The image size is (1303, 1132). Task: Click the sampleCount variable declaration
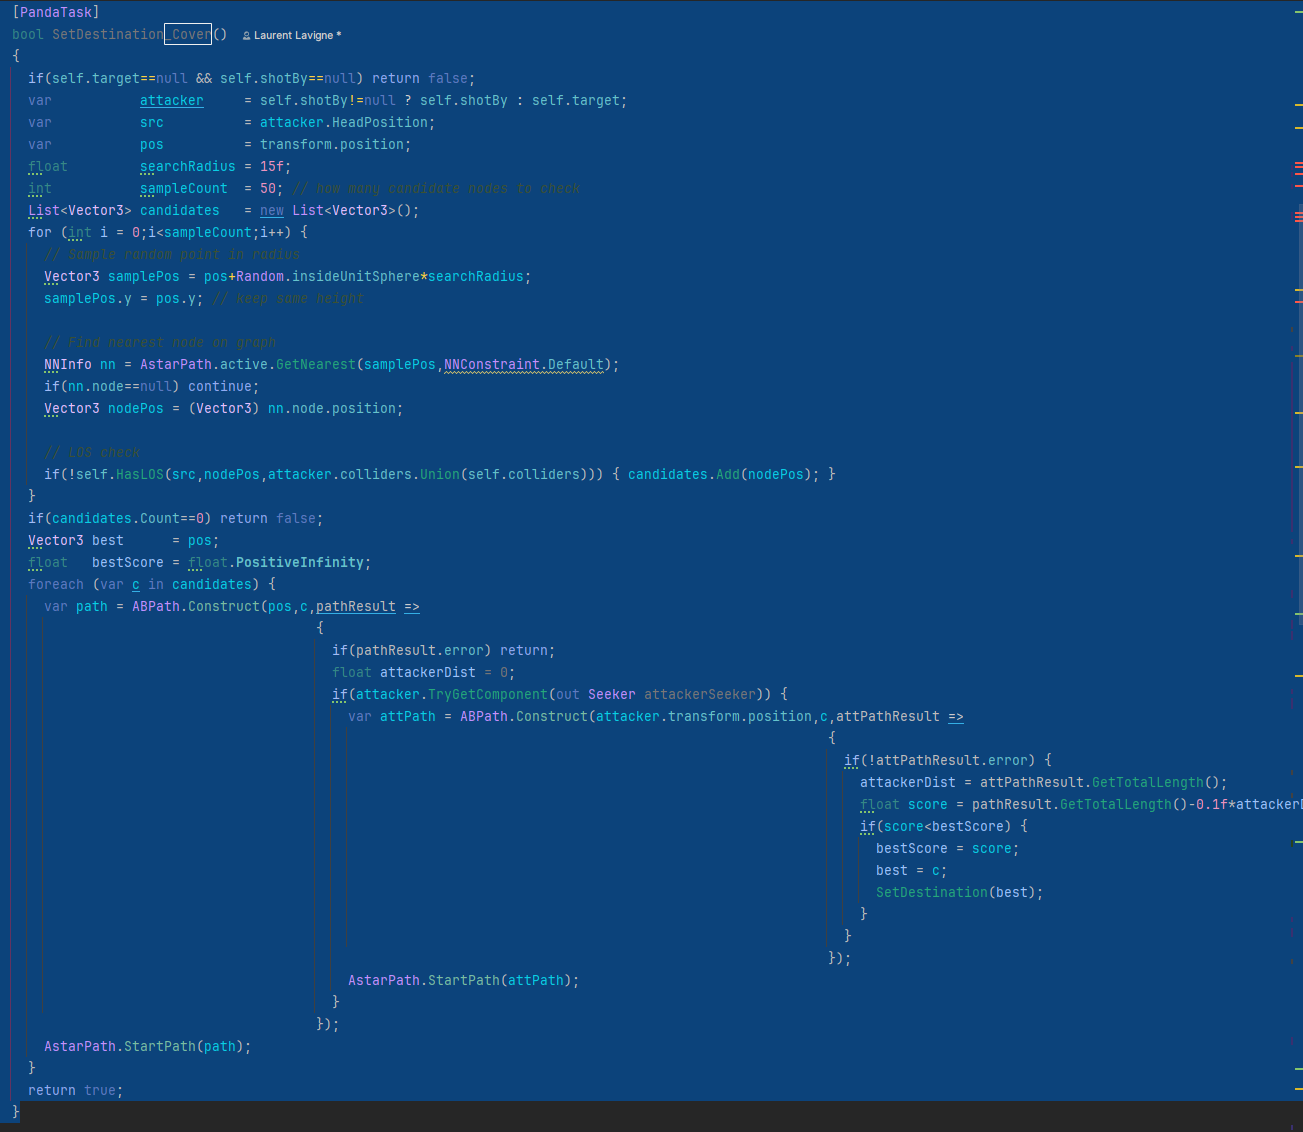183,189
